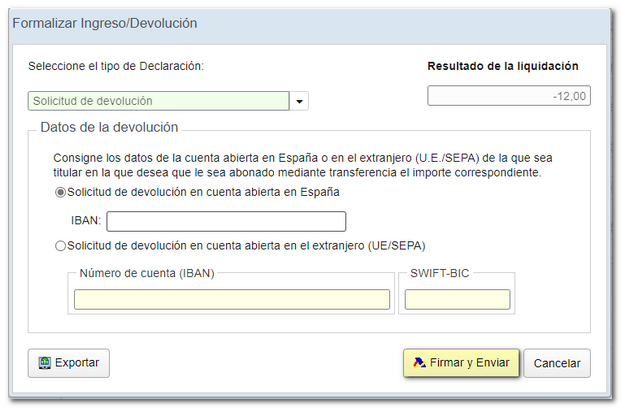Screen dimensions: 621x408
Task: Select refund to foreign account (UE/SEPA)
Action: (61, 246)
